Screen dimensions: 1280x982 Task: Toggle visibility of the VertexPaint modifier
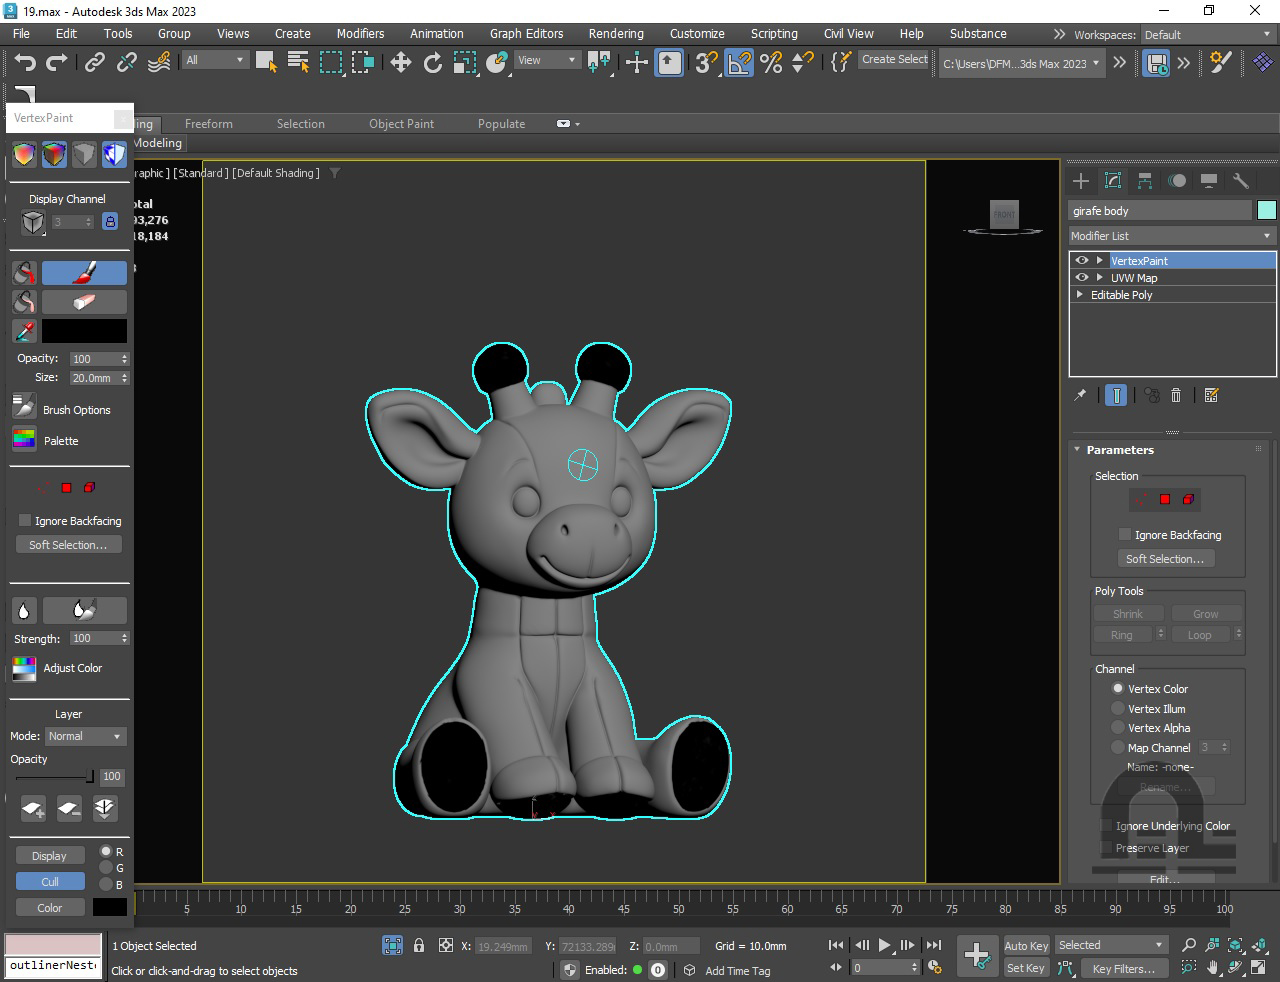pyautogui.click(x=1081, y=261)
